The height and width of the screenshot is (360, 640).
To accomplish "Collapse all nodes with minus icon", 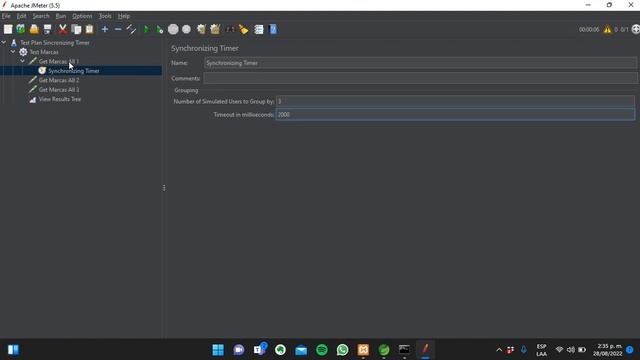I will (118, 29).
